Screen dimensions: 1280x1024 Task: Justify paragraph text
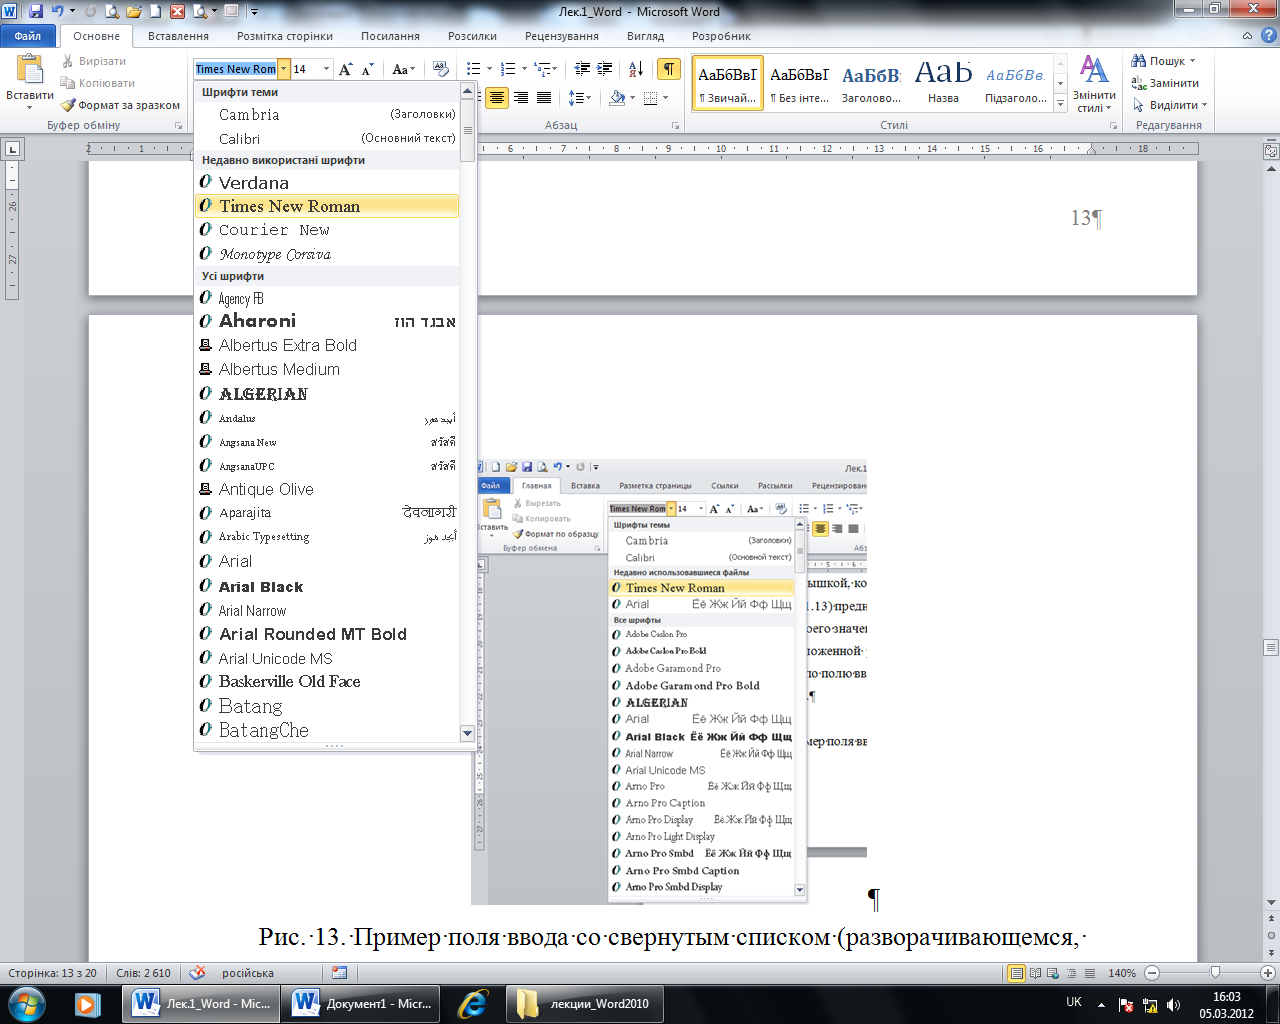point(544,98)
